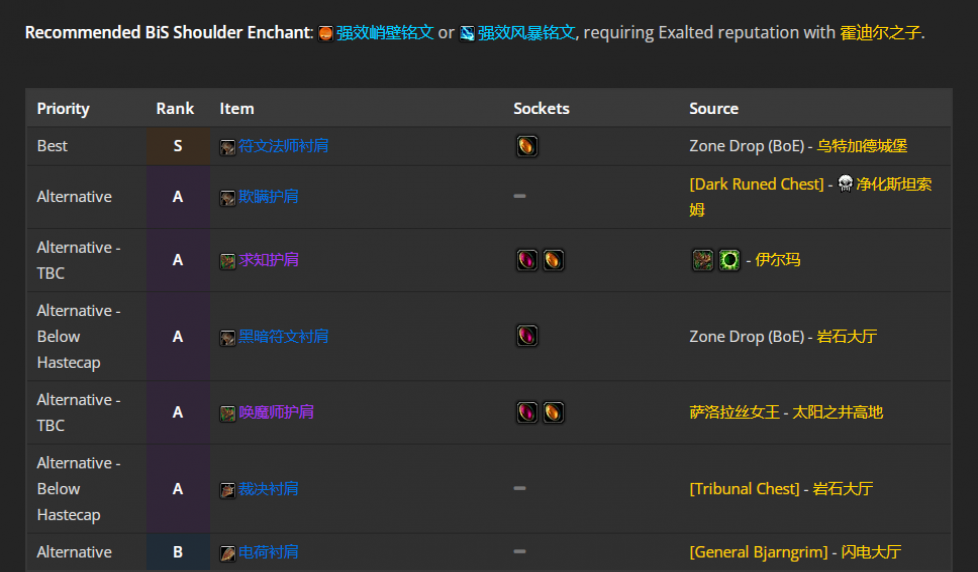978x572 pixels.
Task: Click the item icon beside 欺瞒护肩
Action: click(x=228, y=198)
